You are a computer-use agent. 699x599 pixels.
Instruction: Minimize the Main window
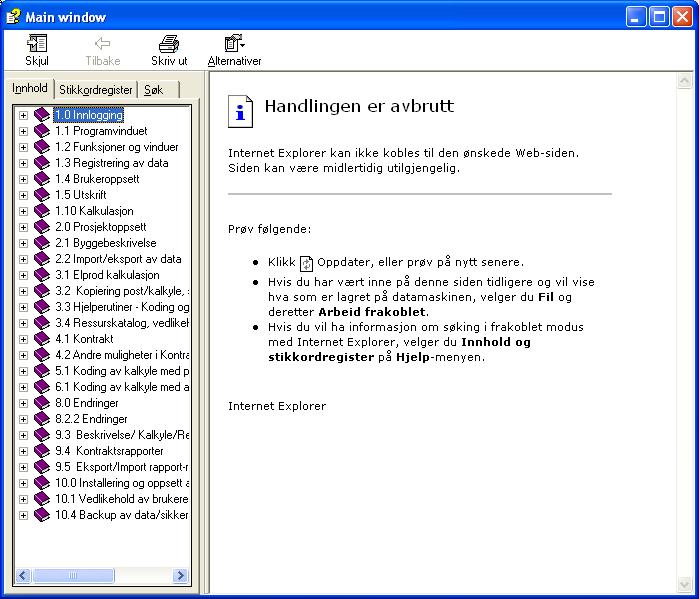pos(636,17)
